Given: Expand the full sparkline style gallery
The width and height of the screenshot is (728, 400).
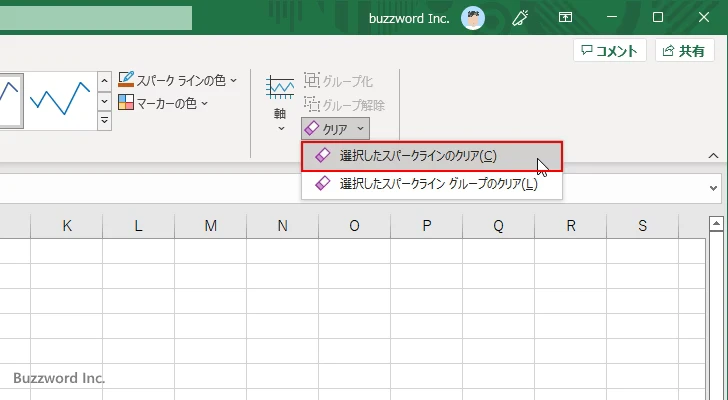Looking at the screenshot, I should (x=104, y=121).
